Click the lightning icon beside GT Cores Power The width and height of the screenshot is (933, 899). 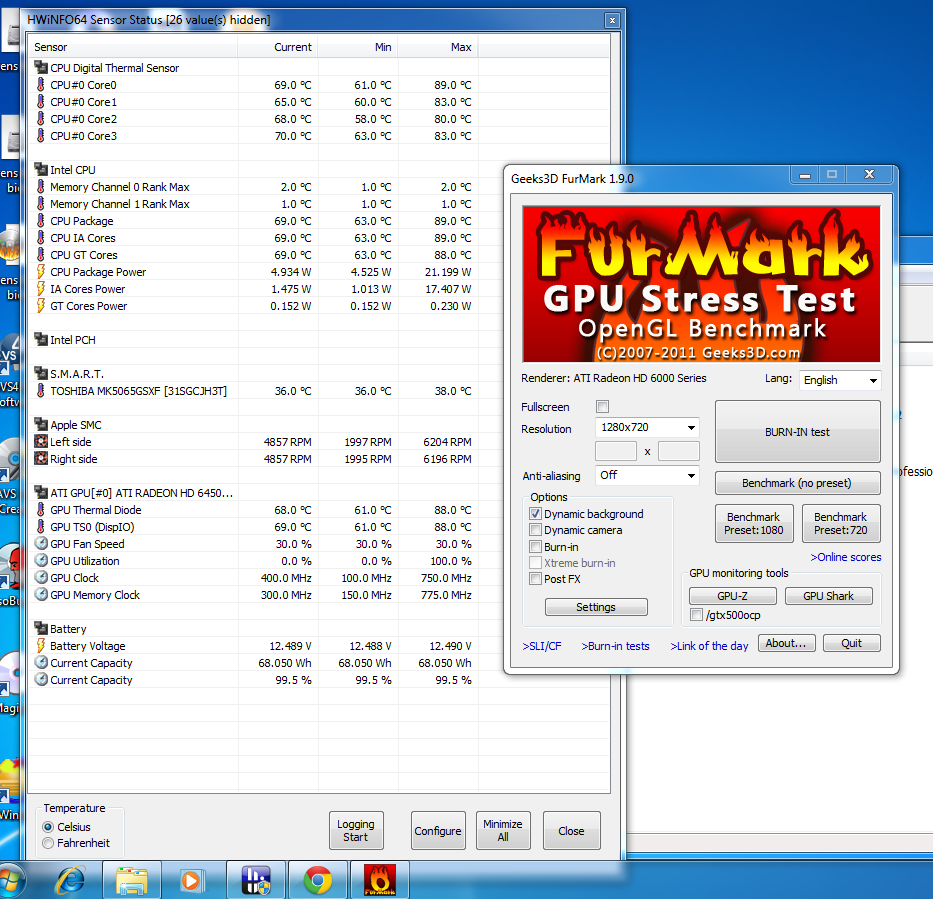coord(40,306)
